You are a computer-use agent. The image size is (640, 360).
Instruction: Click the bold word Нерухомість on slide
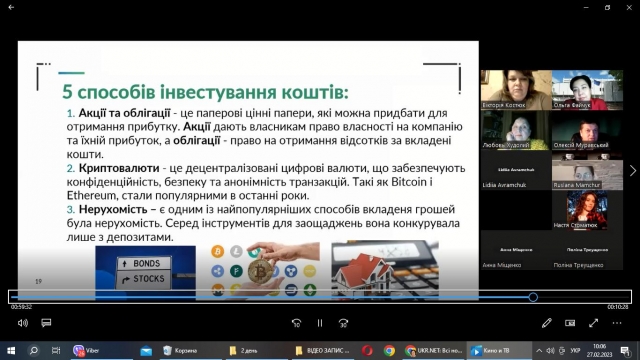[x=113, y=209]
